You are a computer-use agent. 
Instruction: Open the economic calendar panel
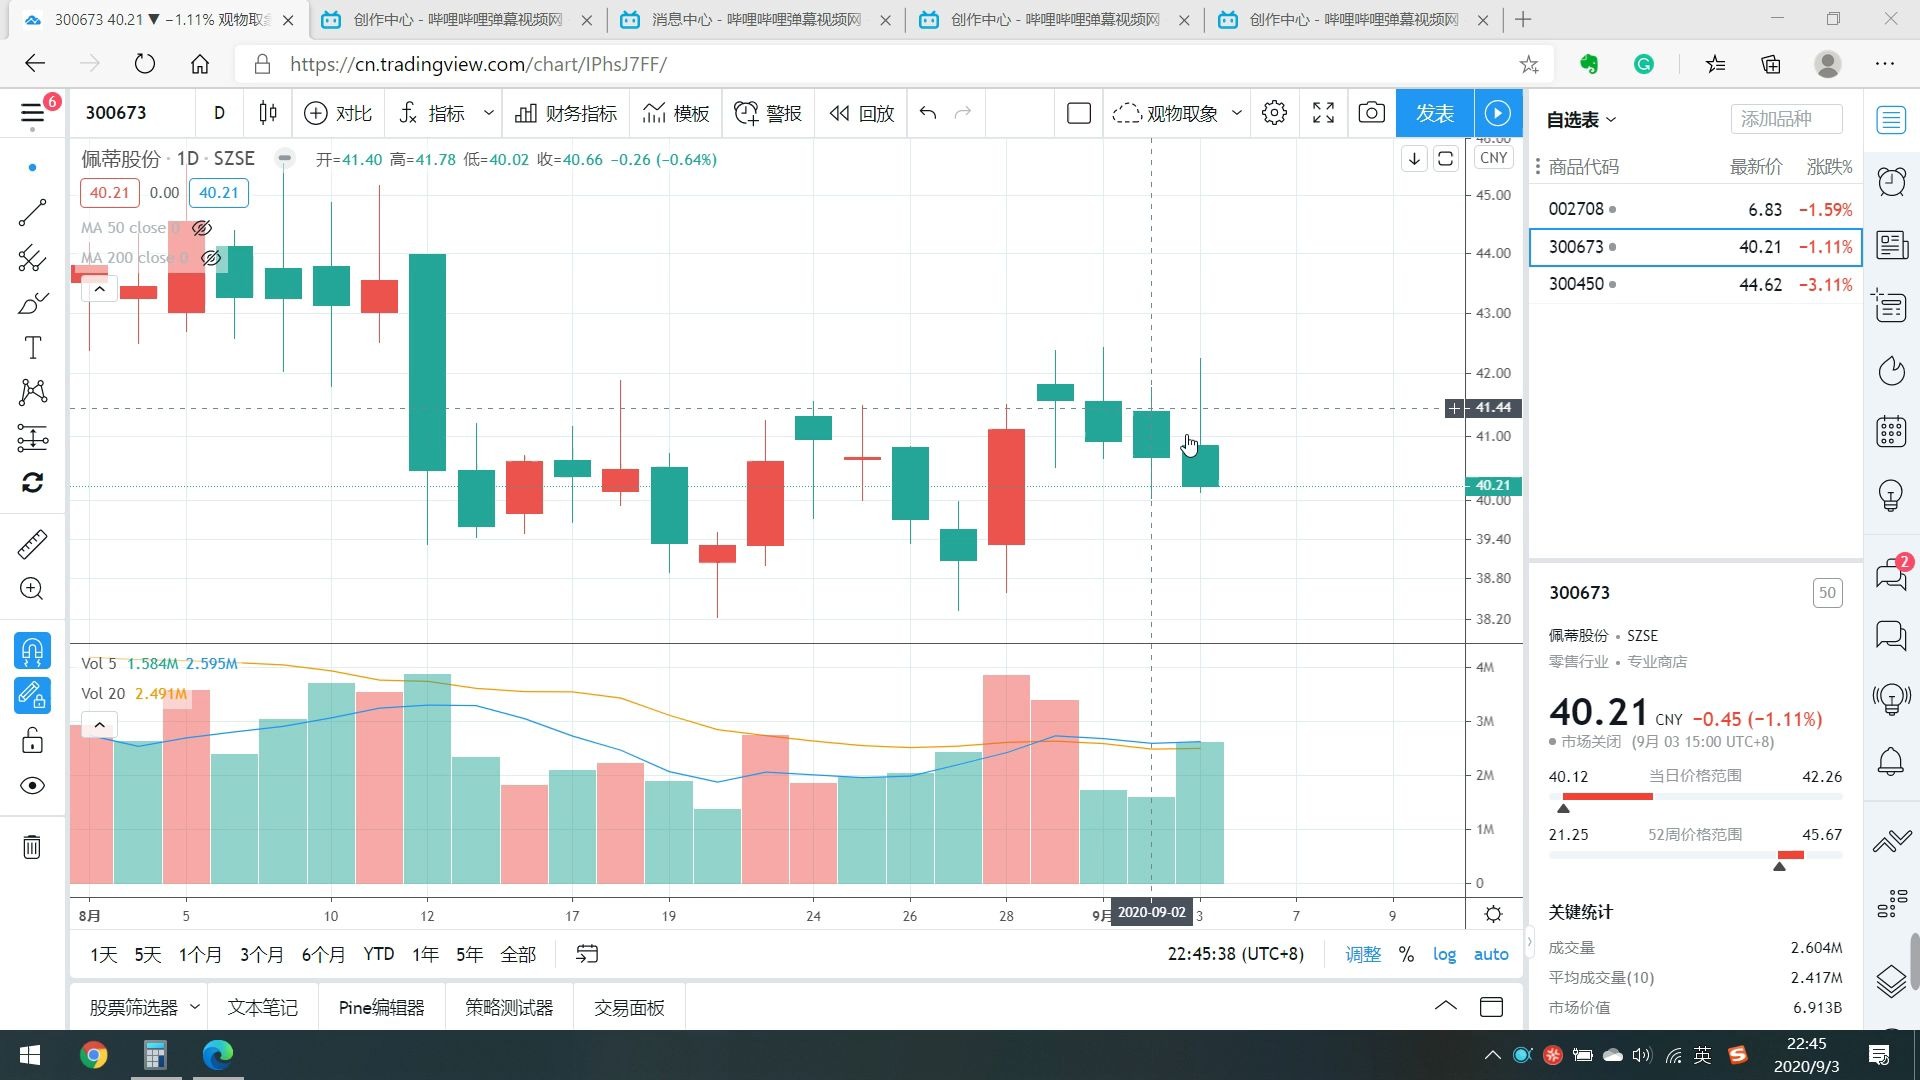click(x=1891, y=432)
